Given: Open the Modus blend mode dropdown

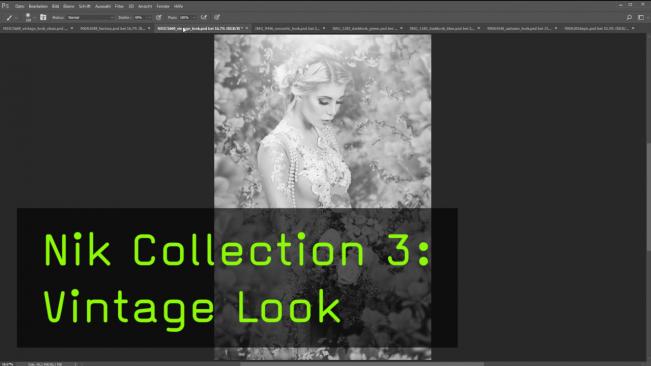Looking at the screenshot, I should coord(91,18).
